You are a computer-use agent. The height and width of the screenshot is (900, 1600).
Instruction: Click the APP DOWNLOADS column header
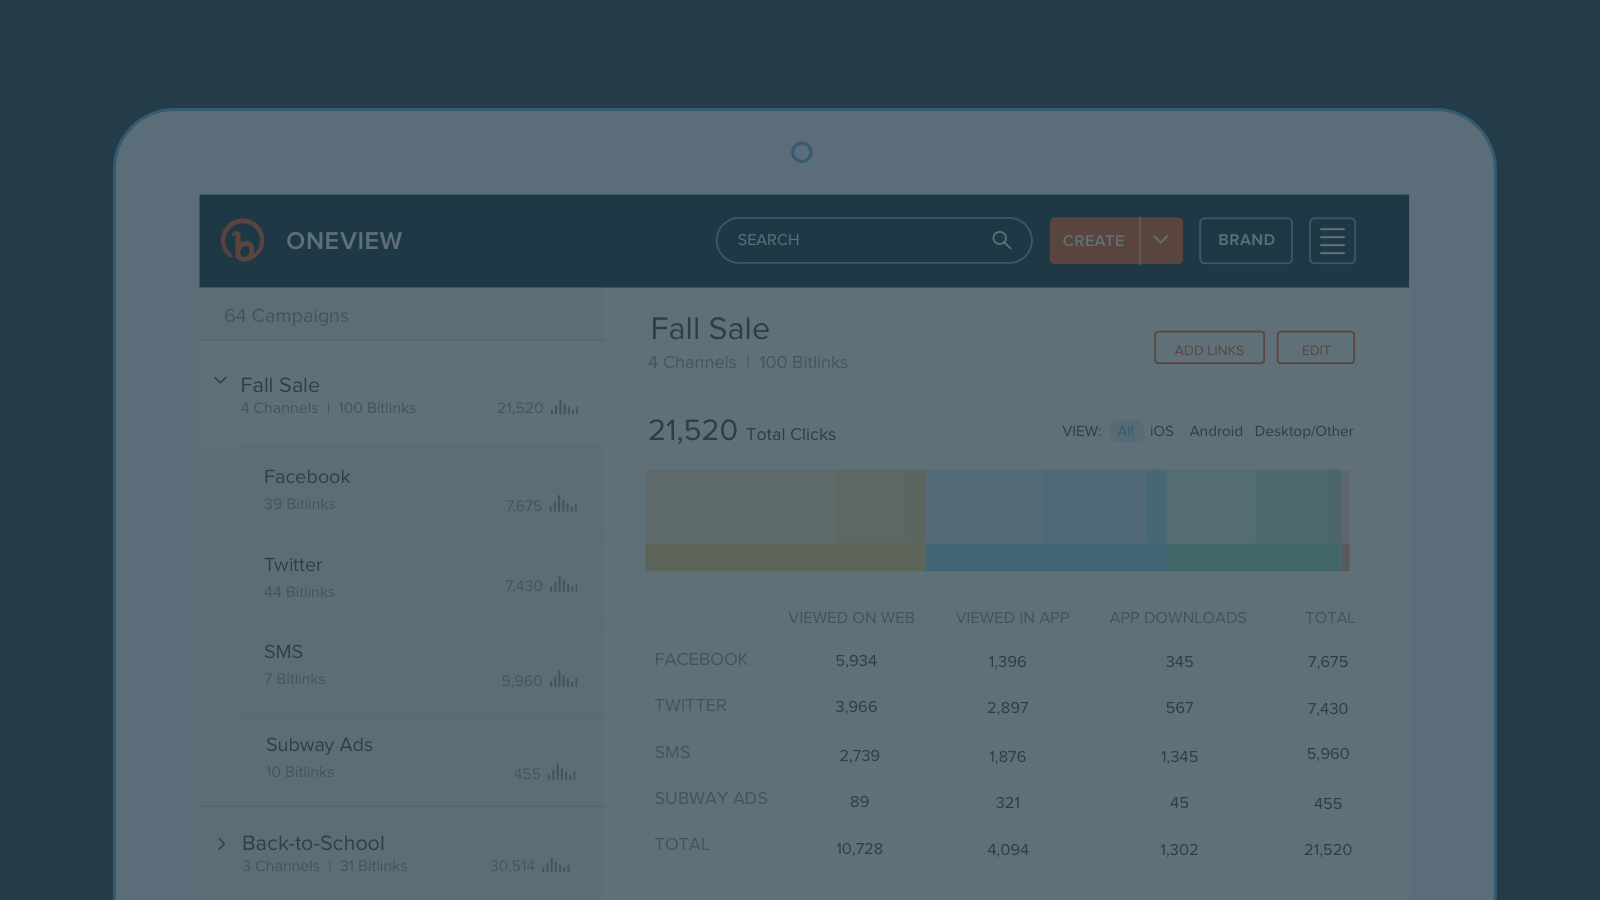[x=1178, y=618]
